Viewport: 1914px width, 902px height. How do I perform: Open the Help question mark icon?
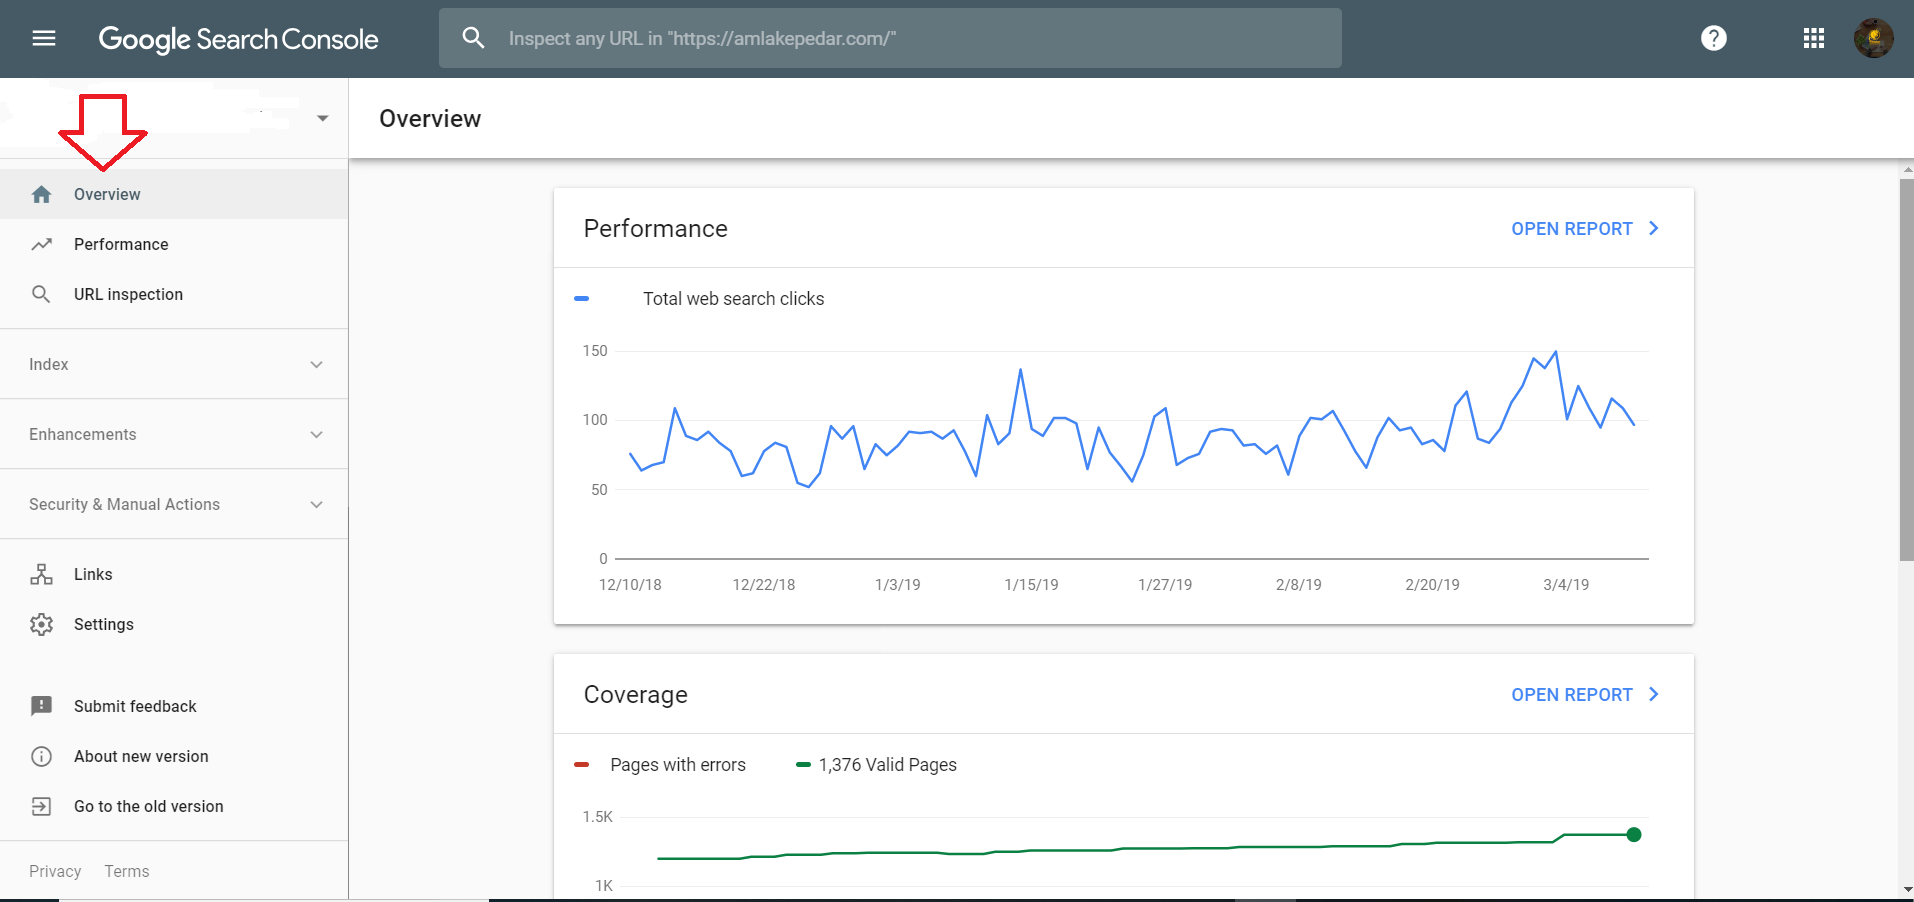[1713, 38]
